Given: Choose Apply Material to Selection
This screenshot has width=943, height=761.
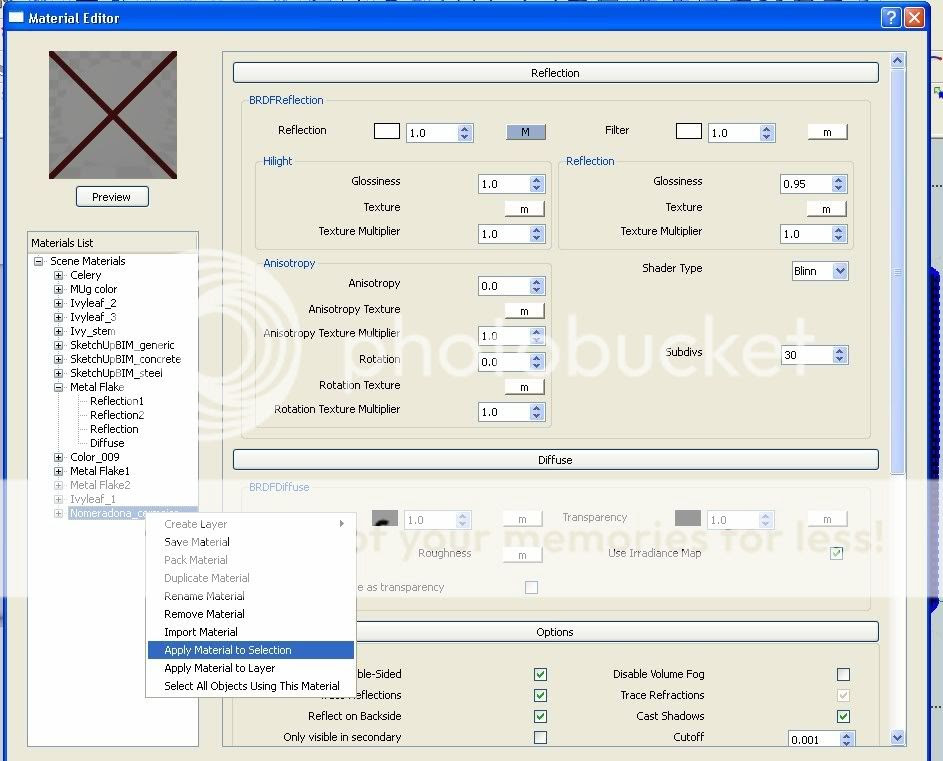Looking at the screenshot, I should pos(228,650).
